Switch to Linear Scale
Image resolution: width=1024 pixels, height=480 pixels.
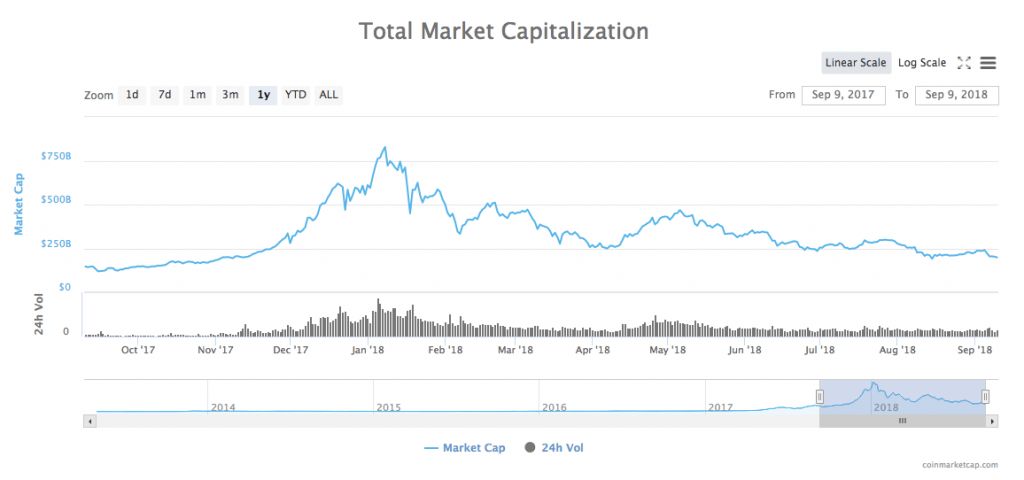coord(855,63)
